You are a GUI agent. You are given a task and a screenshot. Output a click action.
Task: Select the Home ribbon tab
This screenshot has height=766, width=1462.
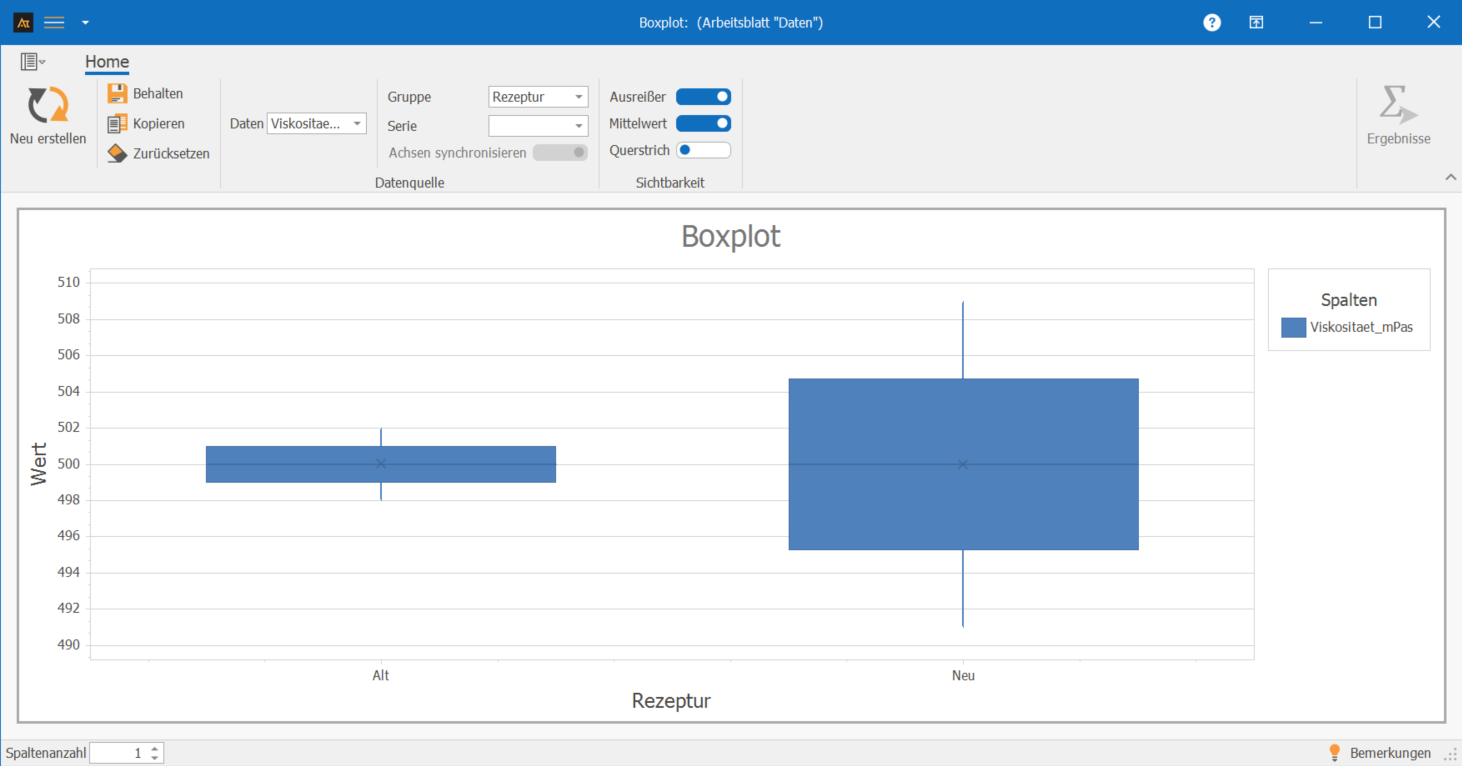(107, 62)
